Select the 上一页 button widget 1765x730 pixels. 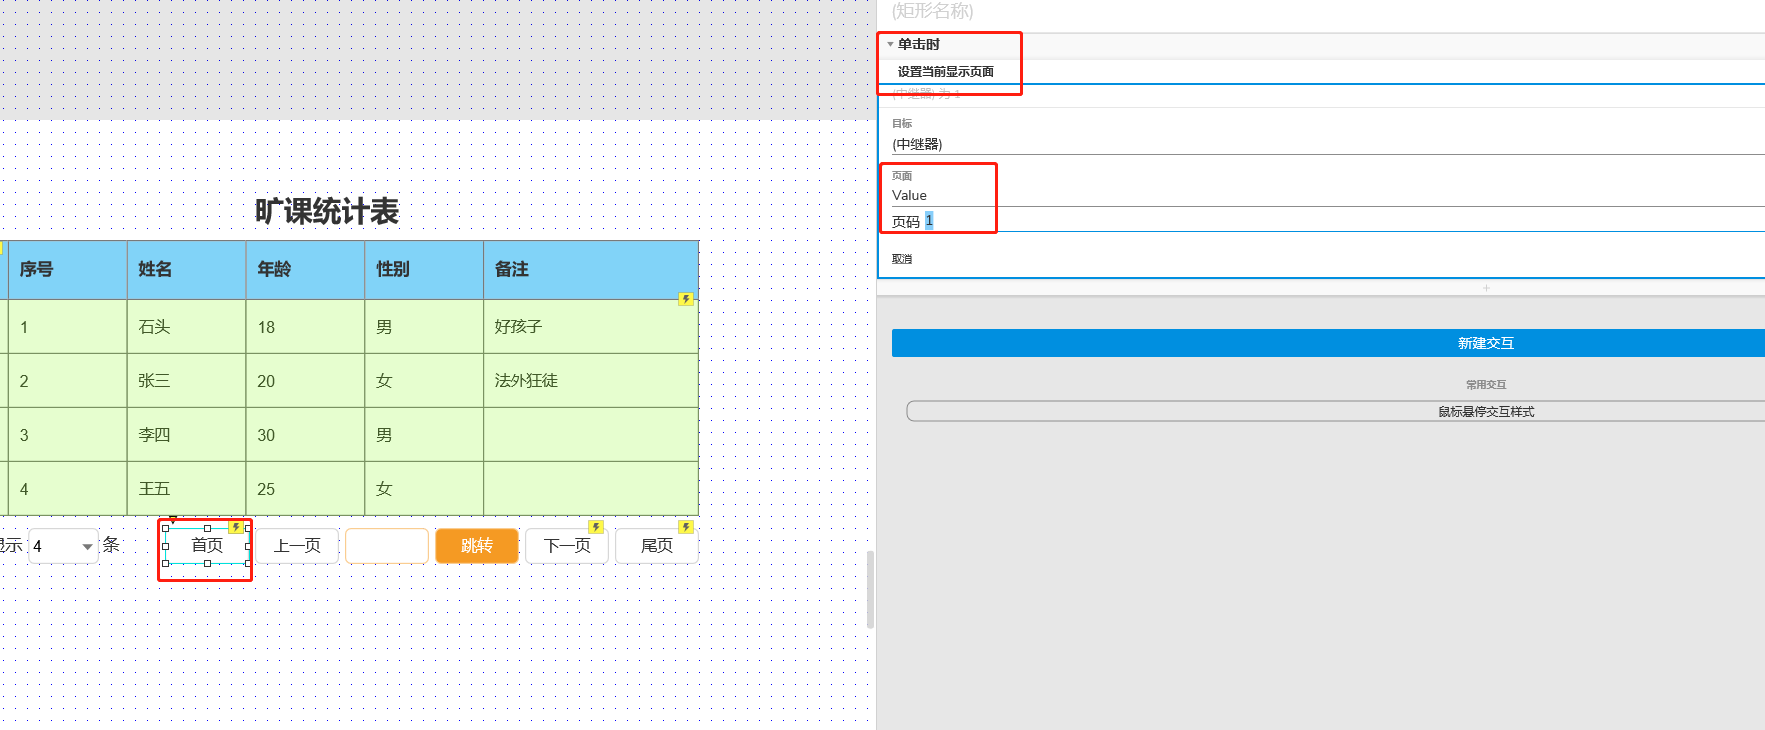click(297, 545)
